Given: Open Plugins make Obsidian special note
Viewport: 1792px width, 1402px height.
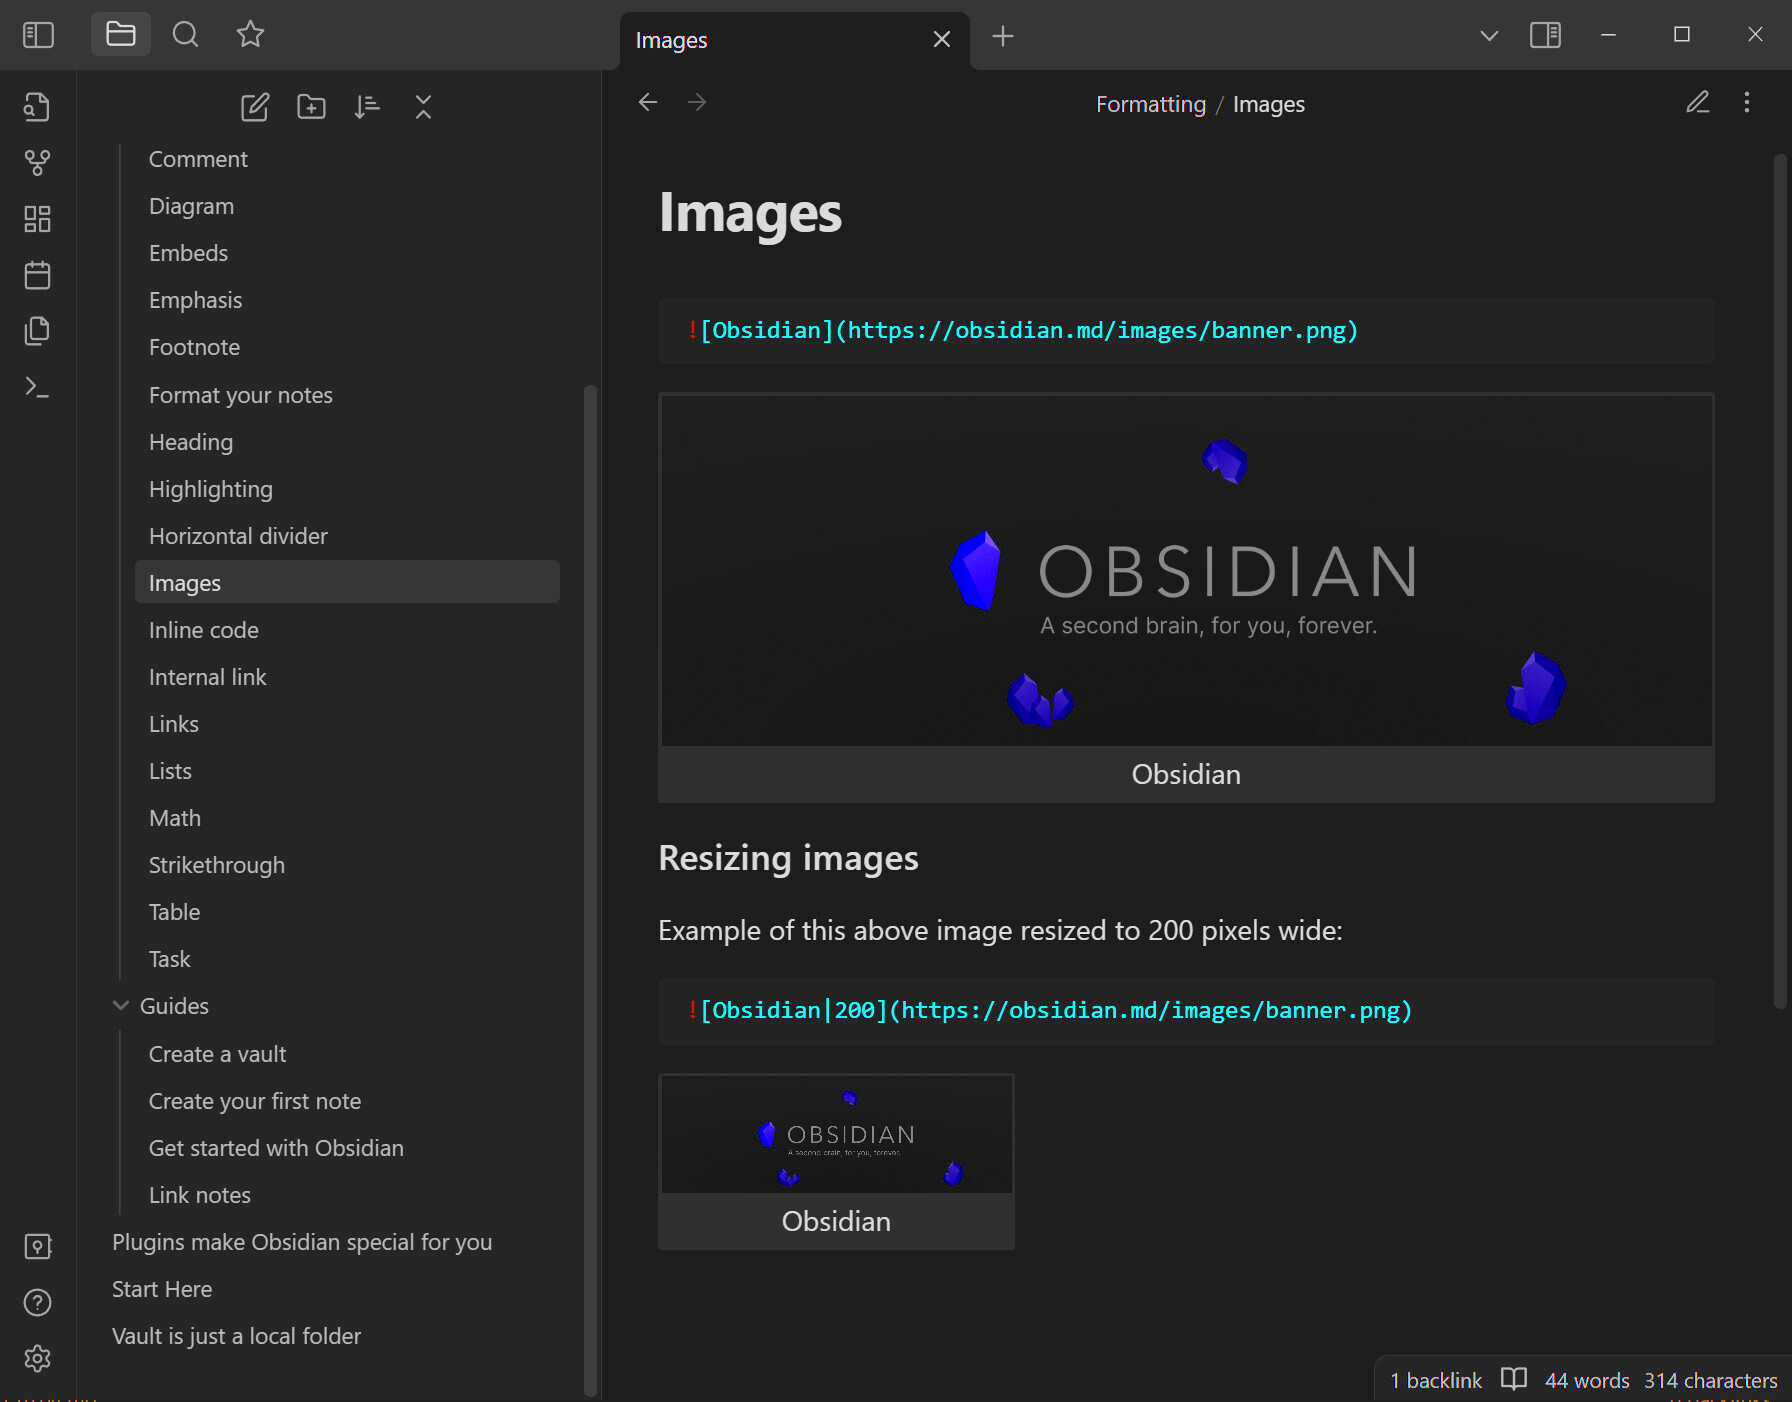Looking at the screenshot, I should [x=330, y=1242].
